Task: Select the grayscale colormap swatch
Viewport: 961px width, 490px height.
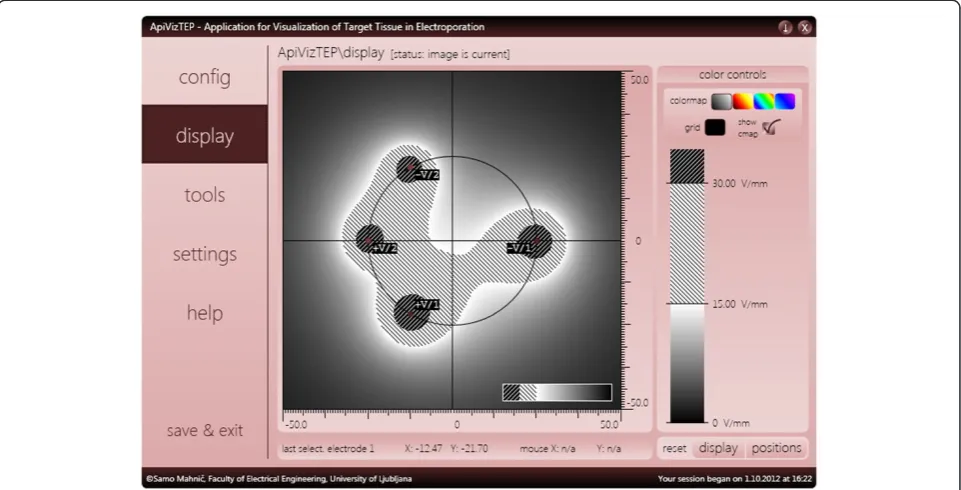Action: [722, 101]
